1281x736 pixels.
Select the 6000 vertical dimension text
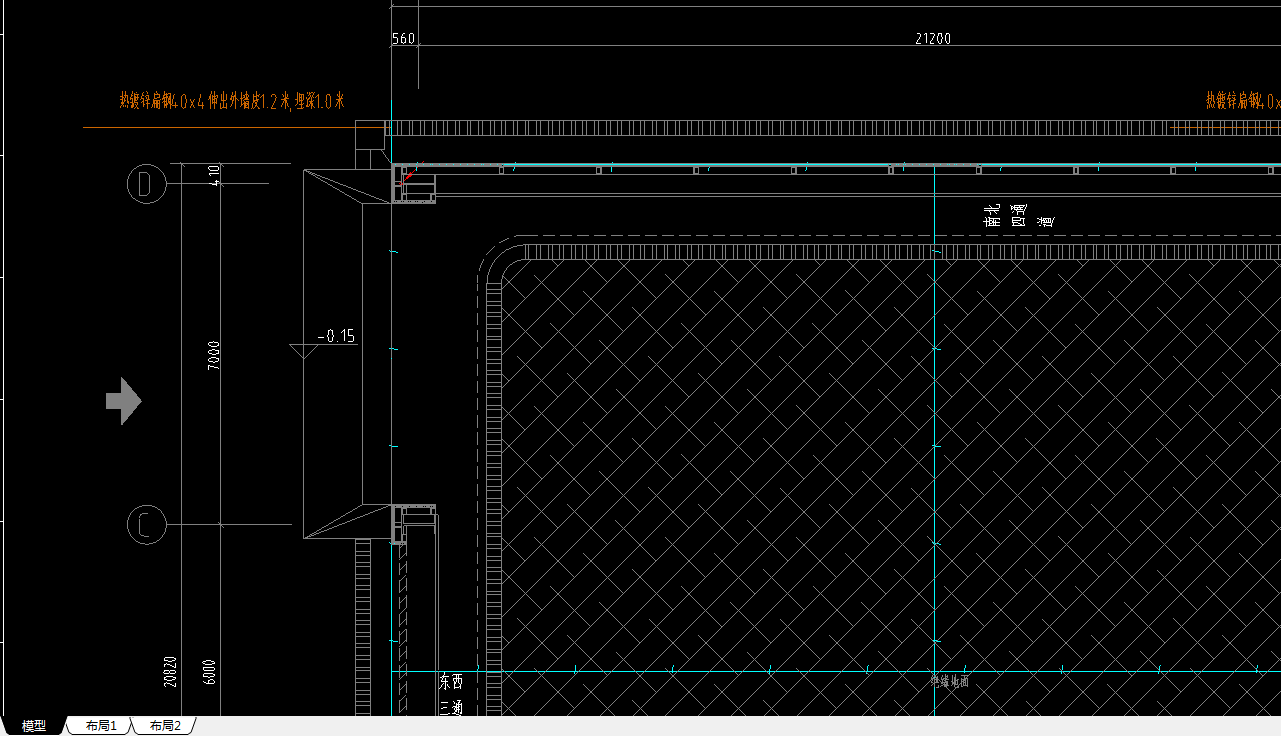210,673
